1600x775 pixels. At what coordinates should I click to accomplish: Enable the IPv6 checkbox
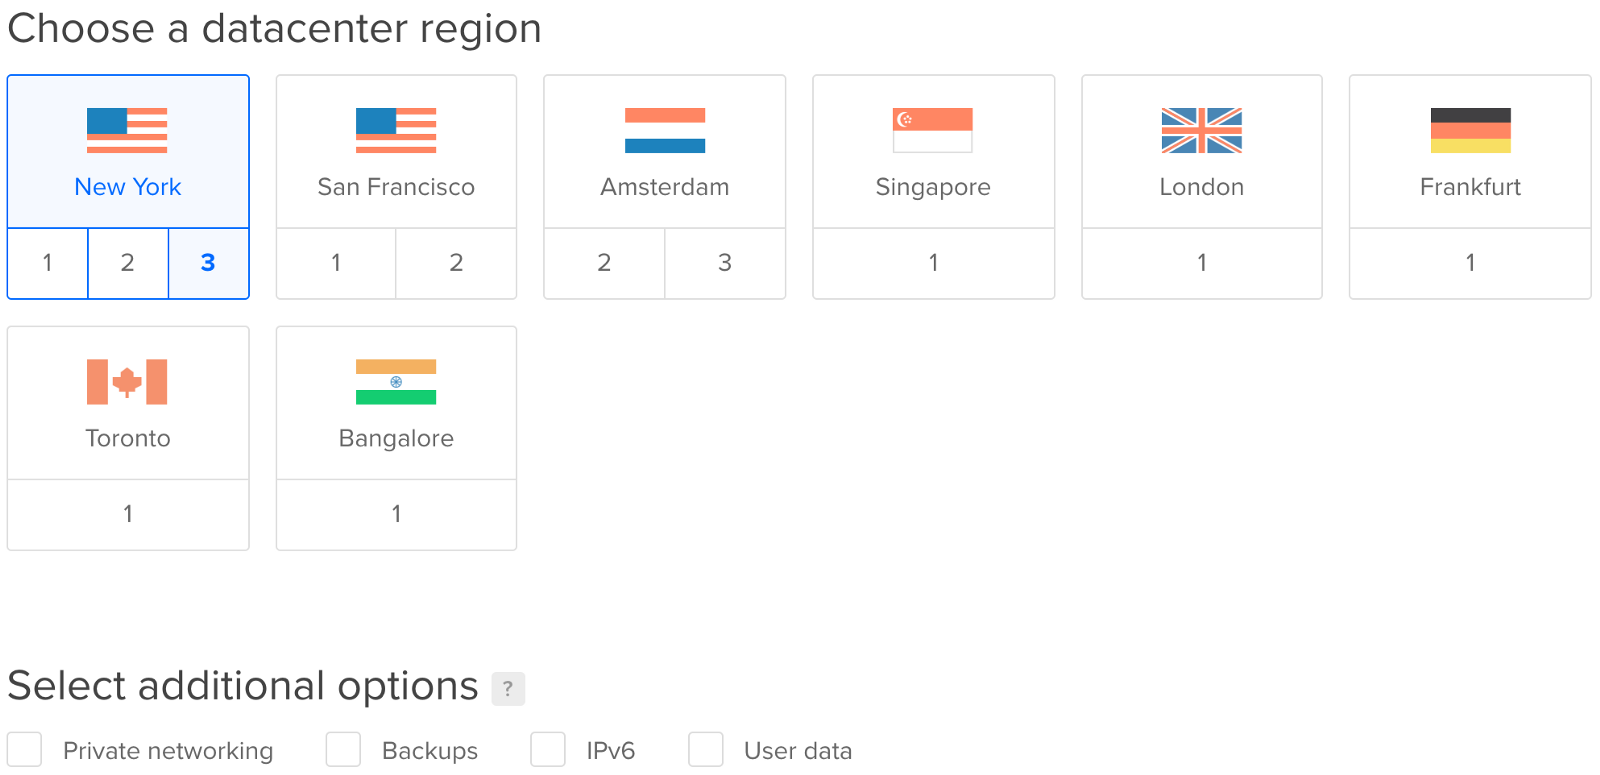(x=548, y=749)
